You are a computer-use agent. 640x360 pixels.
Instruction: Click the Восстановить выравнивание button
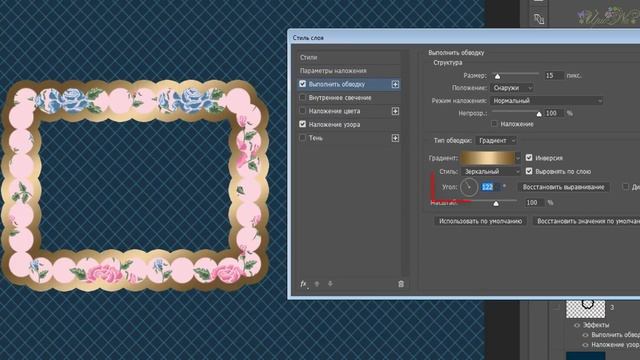[x=563, y=187]
